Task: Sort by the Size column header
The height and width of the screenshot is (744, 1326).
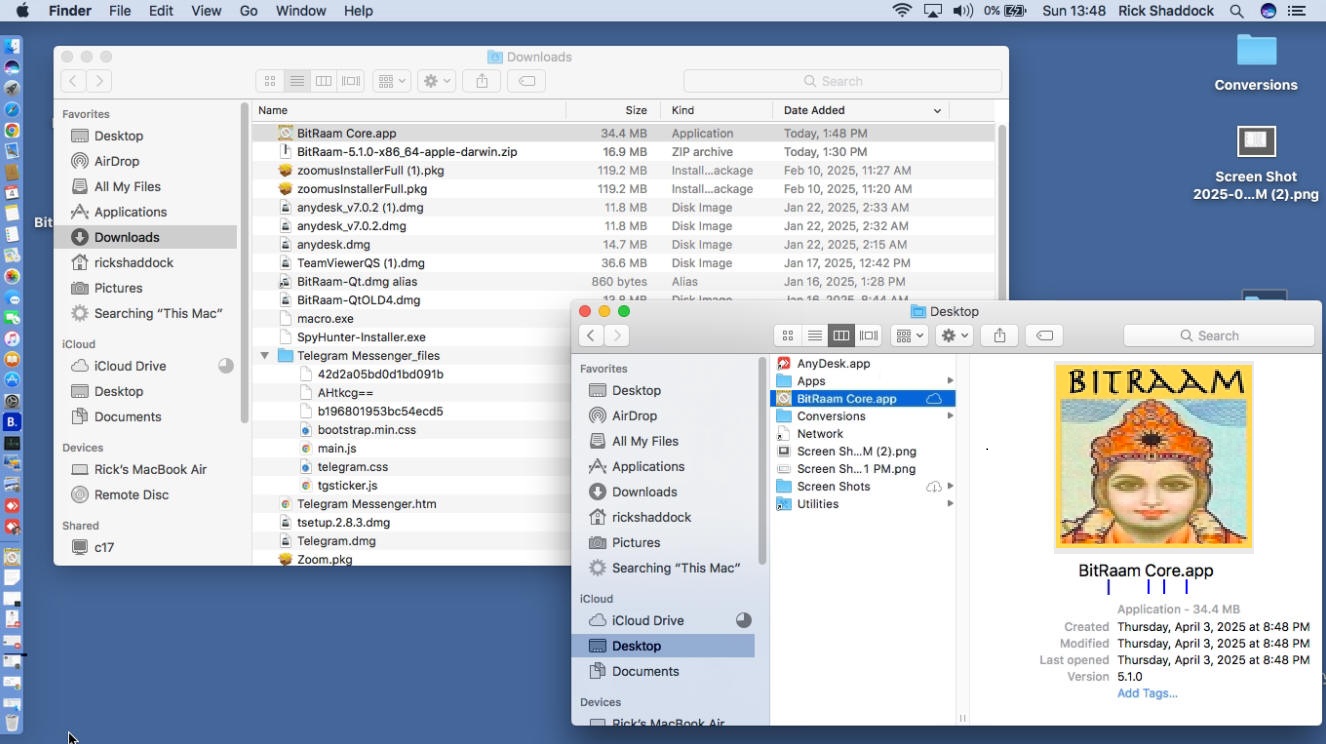Action: [x=614, y=110]
